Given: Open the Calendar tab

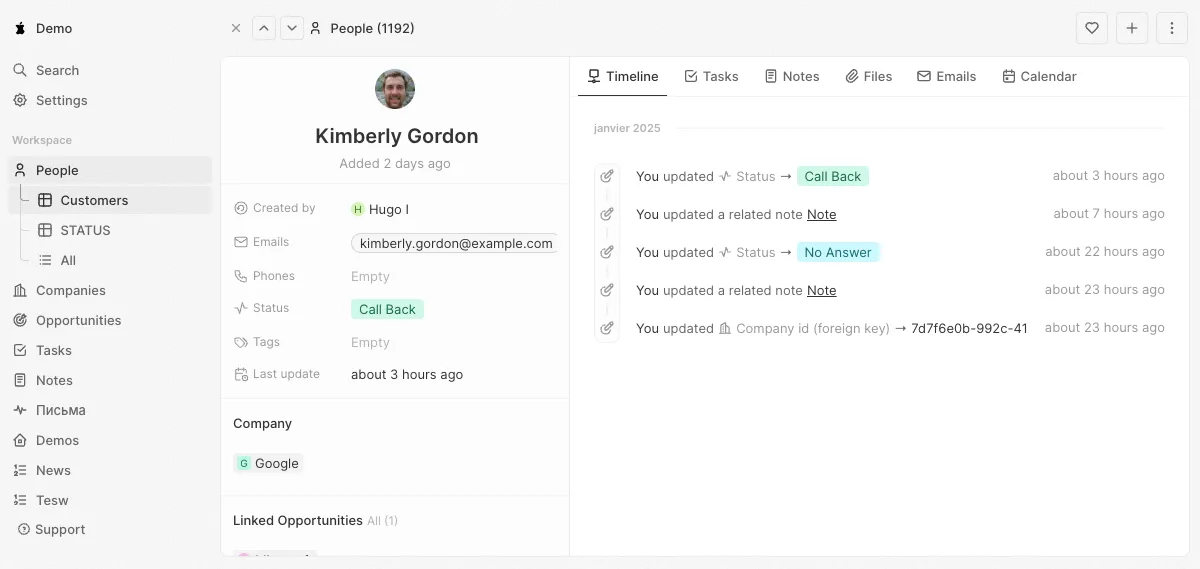Looking at the screenshot, I should (1039, 76).
